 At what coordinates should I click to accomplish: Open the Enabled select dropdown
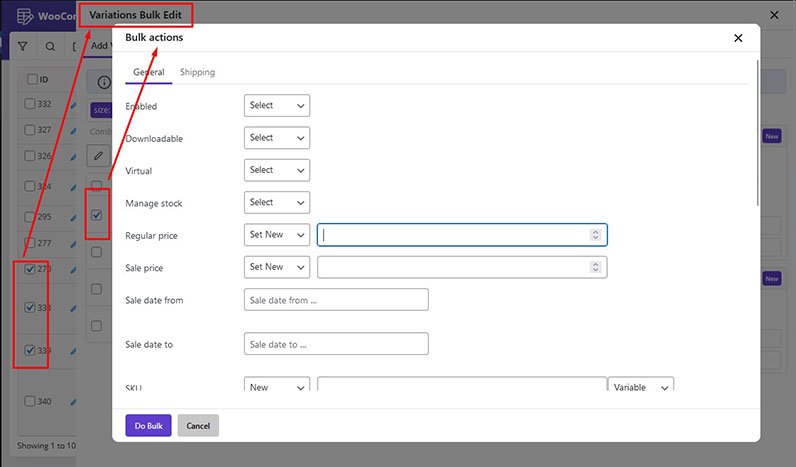point(276,106)
